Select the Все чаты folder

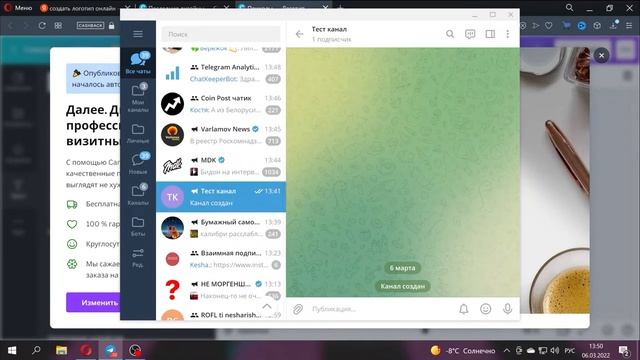point(138,63)
